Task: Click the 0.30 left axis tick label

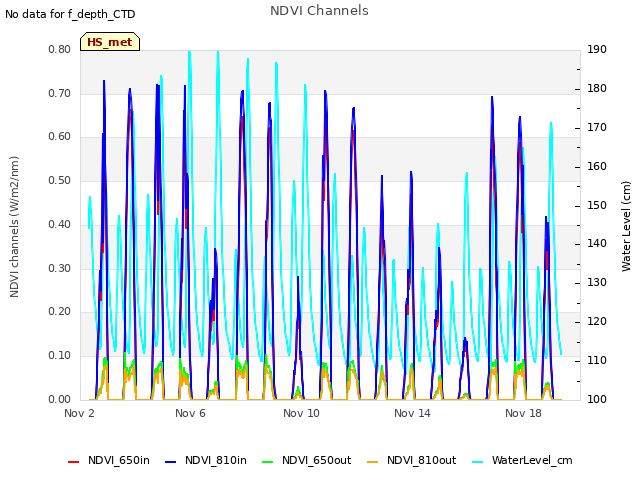Action: (60, 269)
